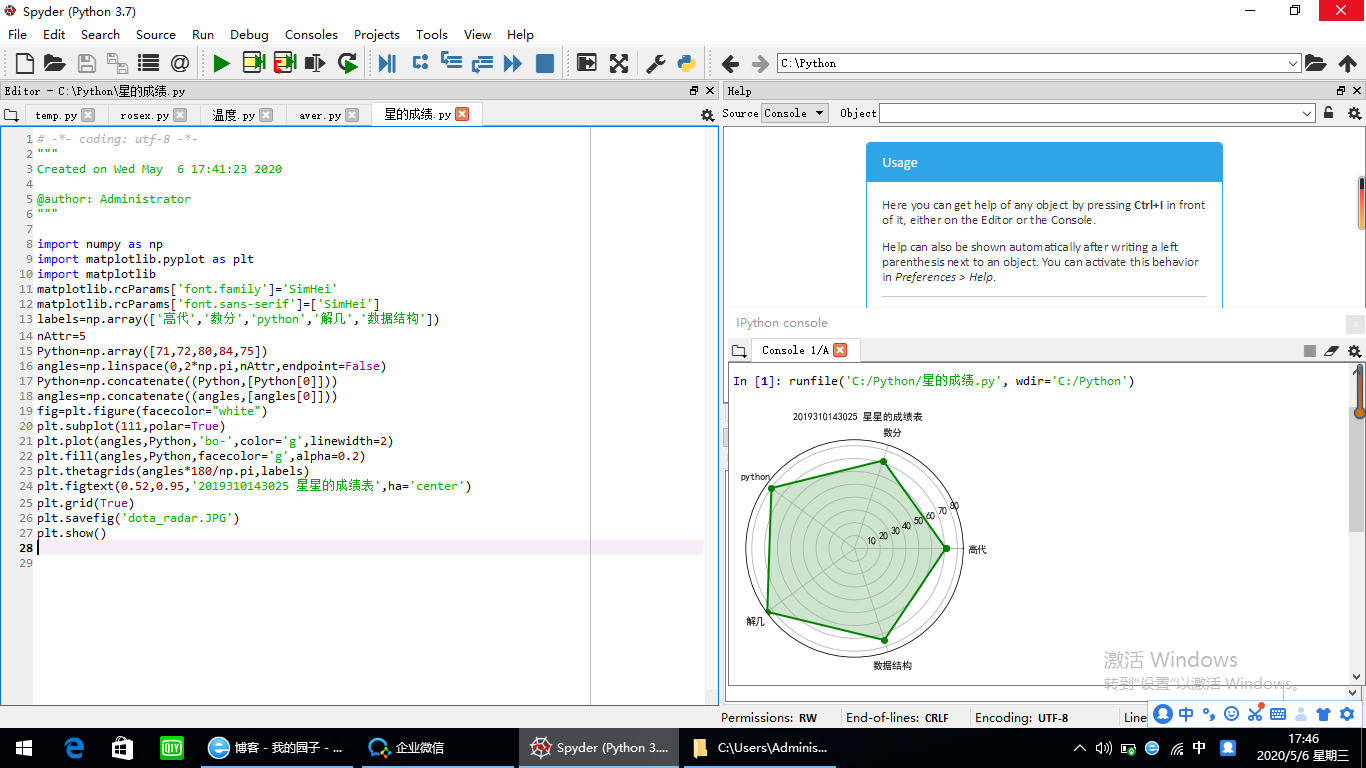Click the new file icon in the toolbar

pyautogui.click(x=25, y=63)
